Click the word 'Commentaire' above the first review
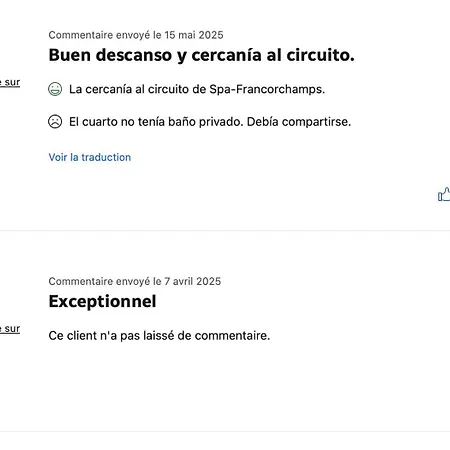The width and height of the screenshot is (450, 450). 81,35
